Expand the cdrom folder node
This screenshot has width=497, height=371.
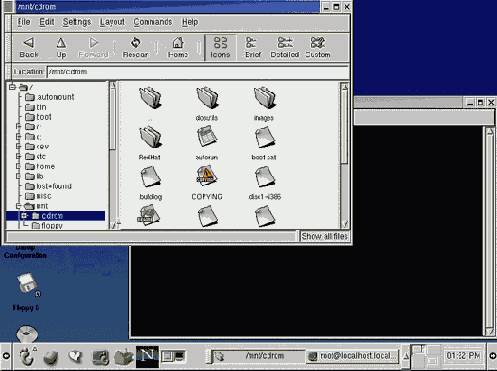pos(24,216)
